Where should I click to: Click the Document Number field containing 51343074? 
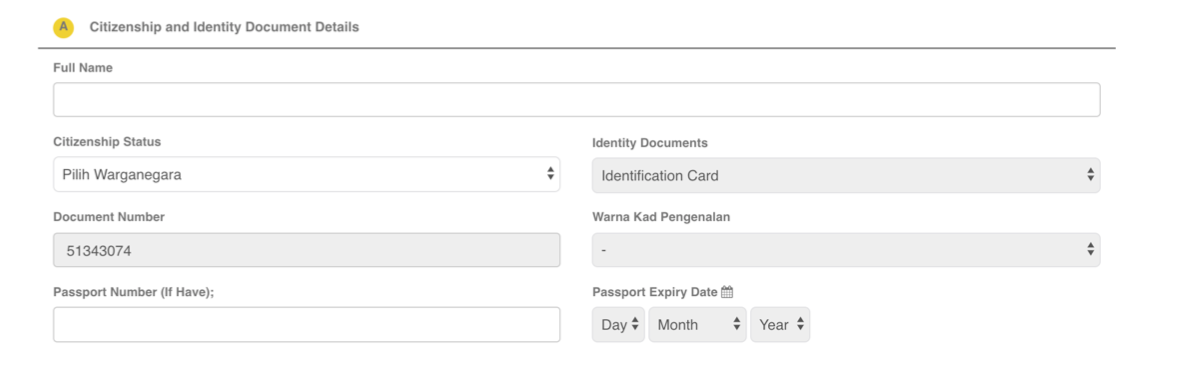click(307, 250)
